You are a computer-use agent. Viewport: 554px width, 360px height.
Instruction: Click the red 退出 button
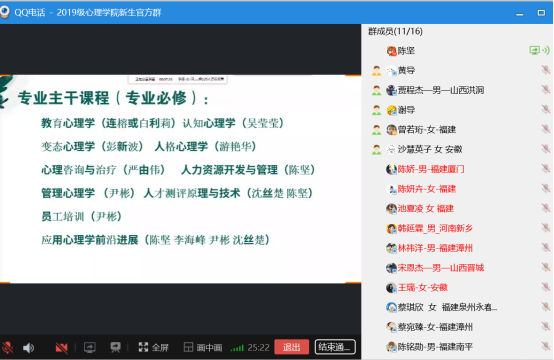pos(291,347)
